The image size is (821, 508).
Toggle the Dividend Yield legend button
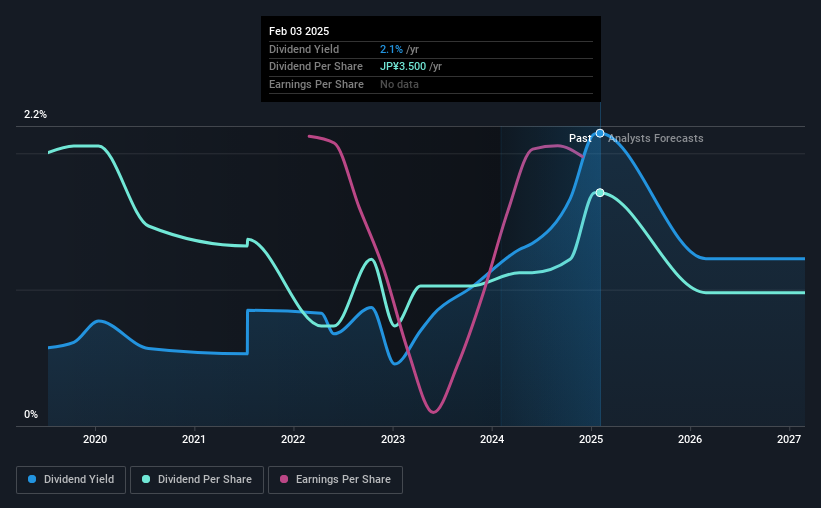coord(71,480)
